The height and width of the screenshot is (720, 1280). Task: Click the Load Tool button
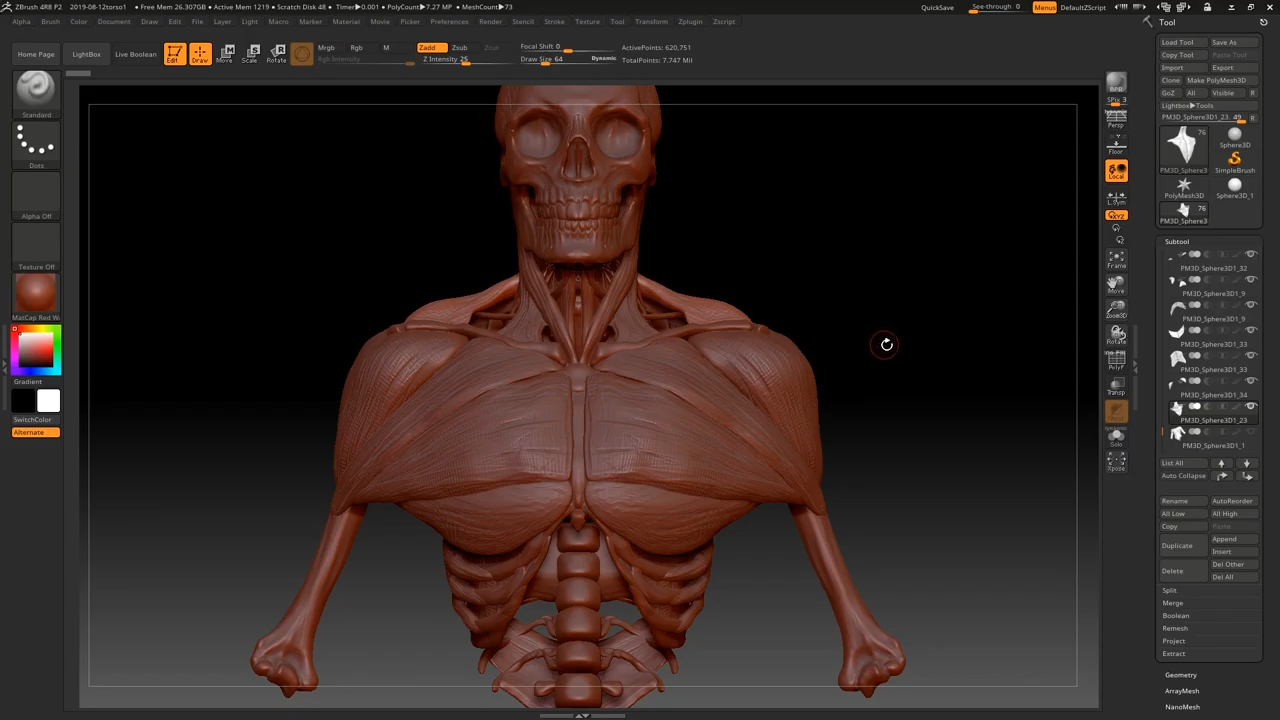coord(1183,42)
